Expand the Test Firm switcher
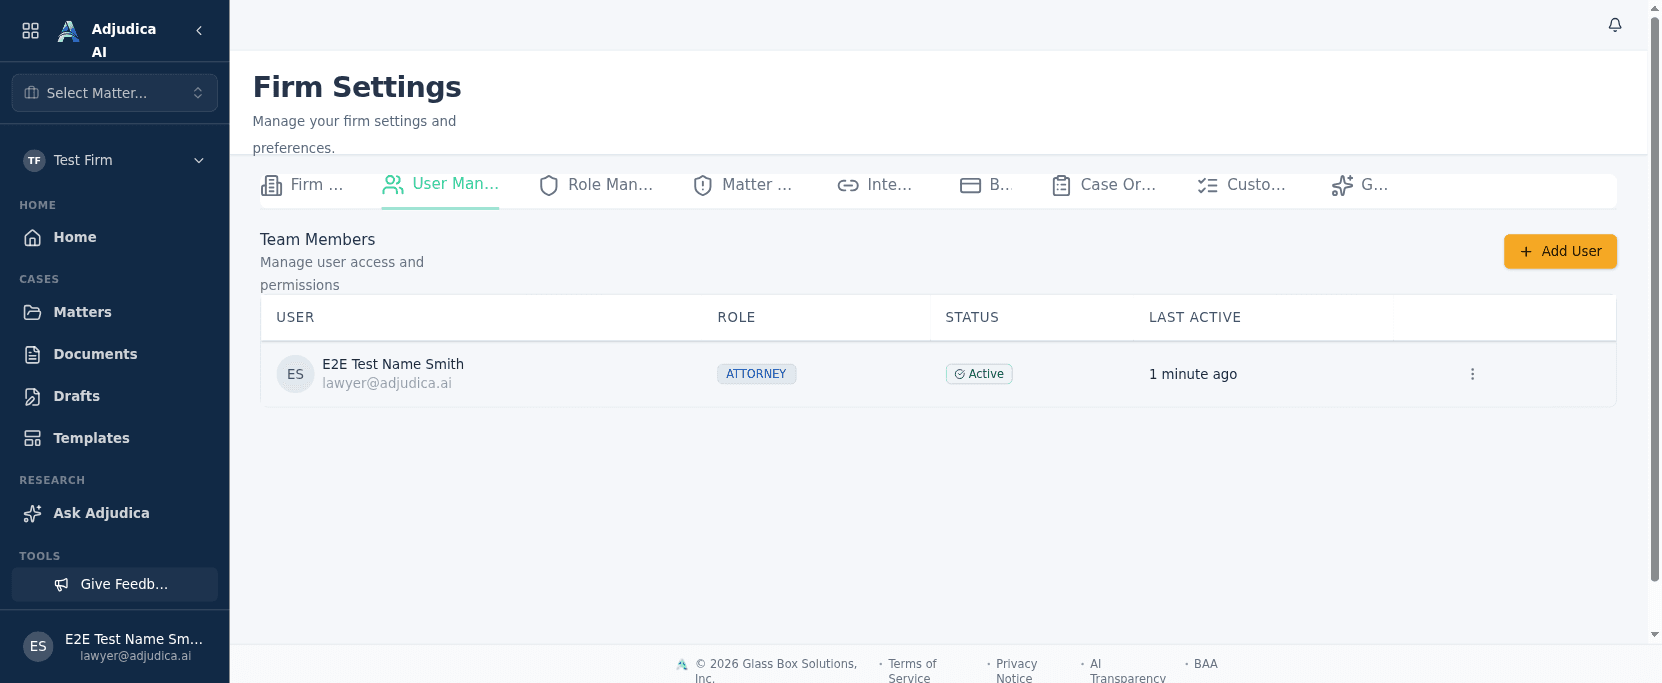Image resolution: width=1662 pixels, height=683 pixels. pos(115,160)
